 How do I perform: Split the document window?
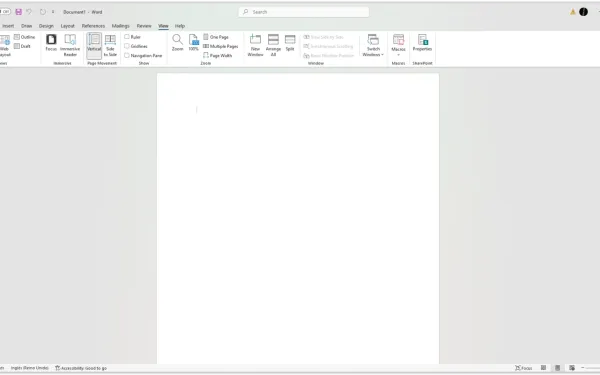click(x=290, y=42)
